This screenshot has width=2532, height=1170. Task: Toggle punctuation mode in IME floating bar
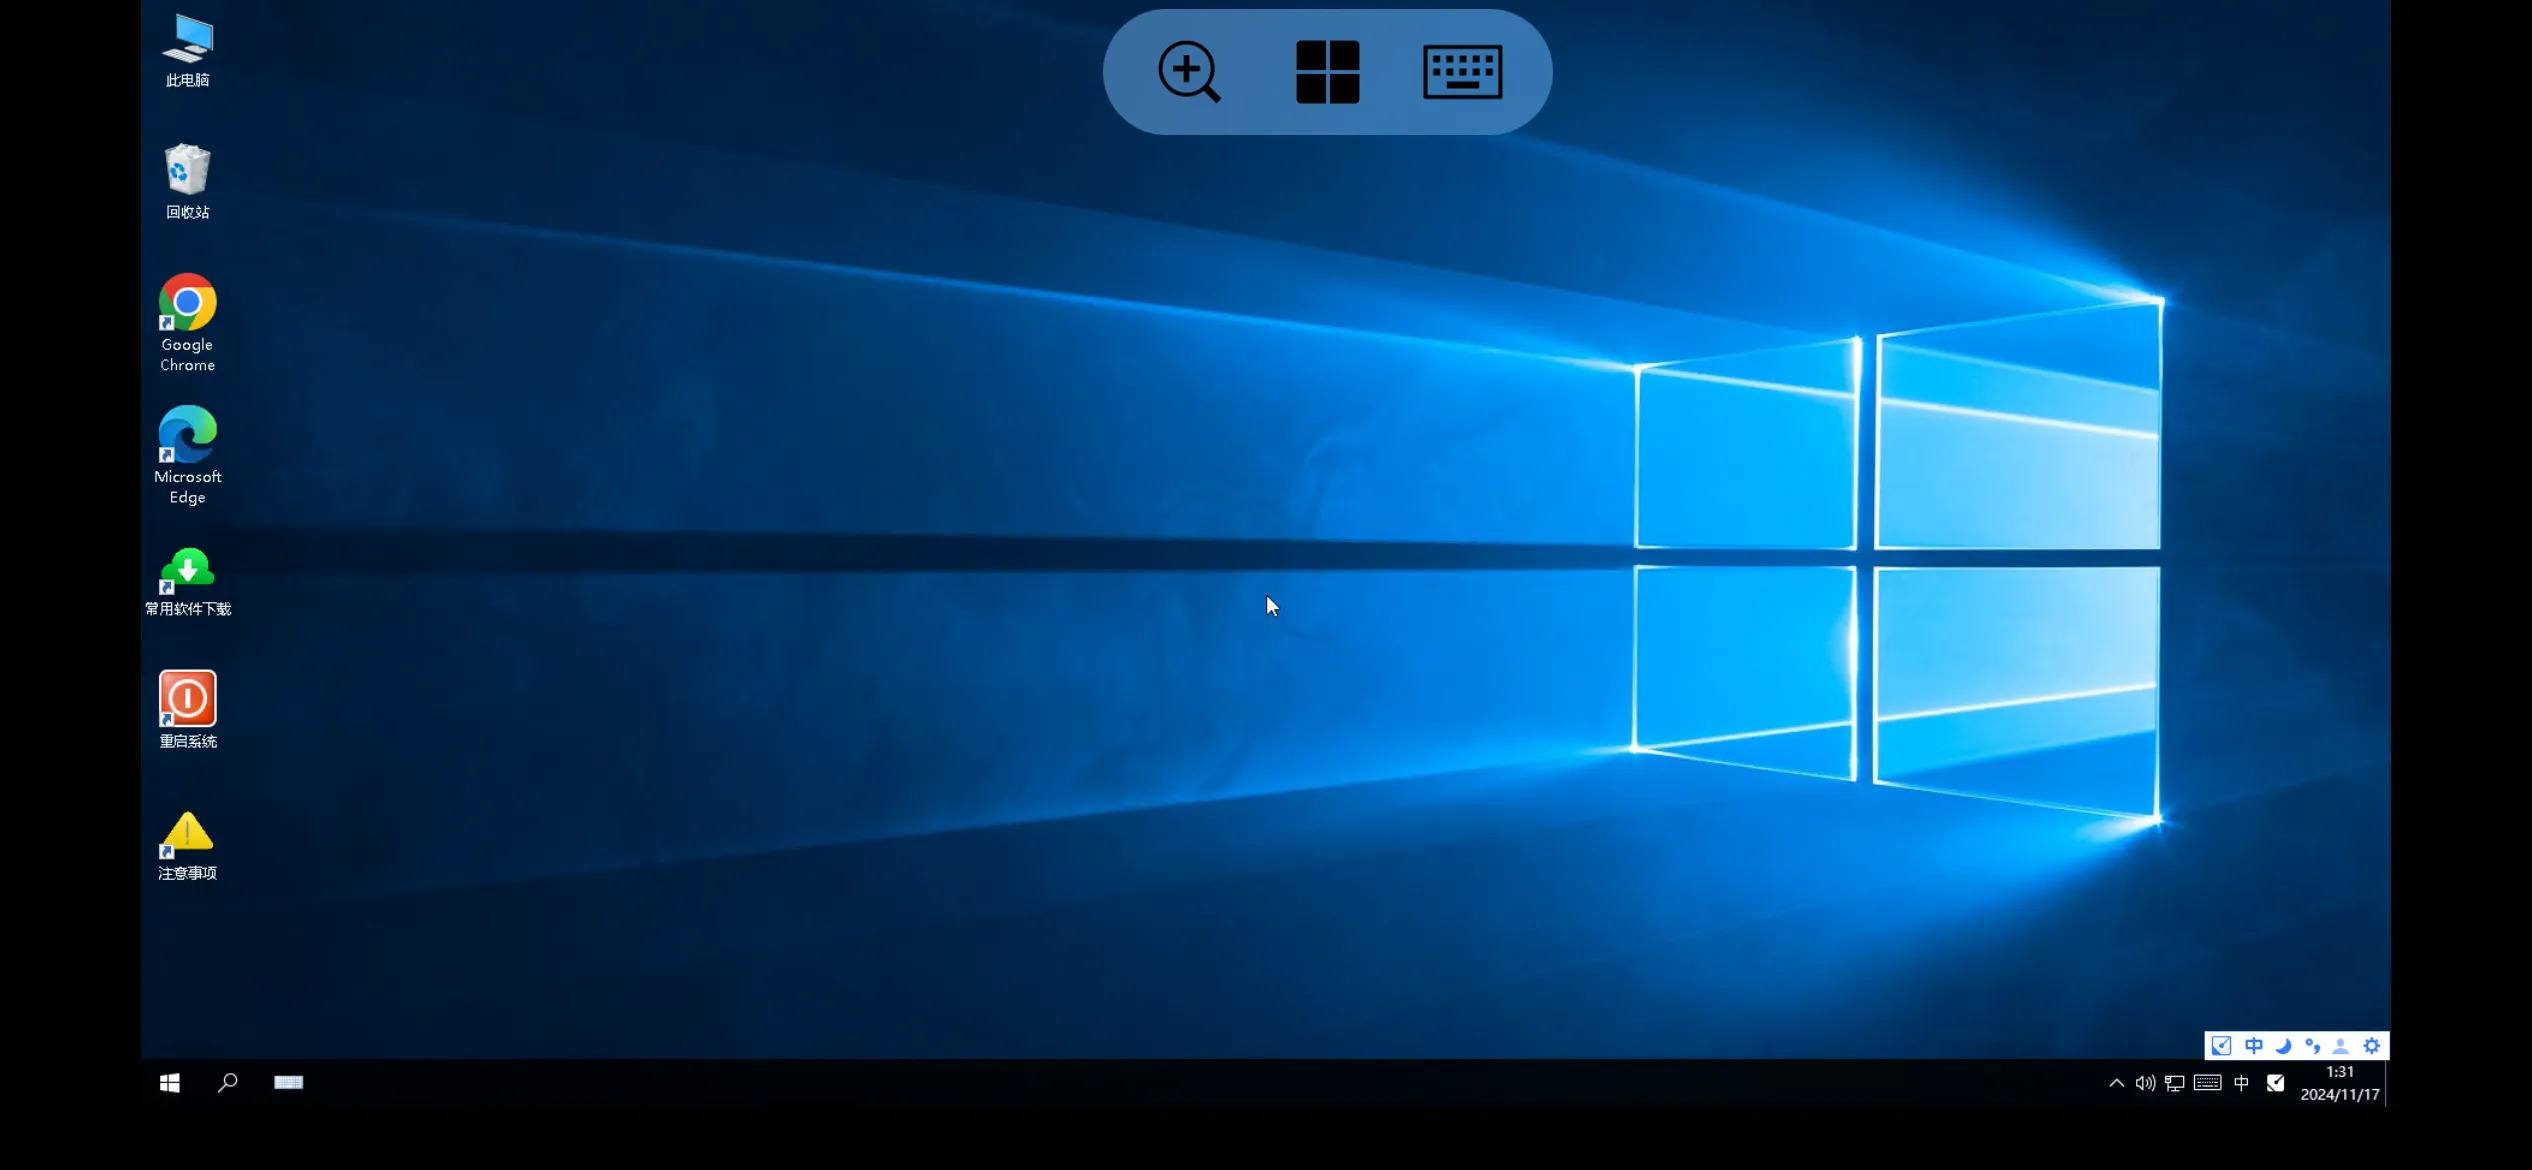click(2312, 1046)
